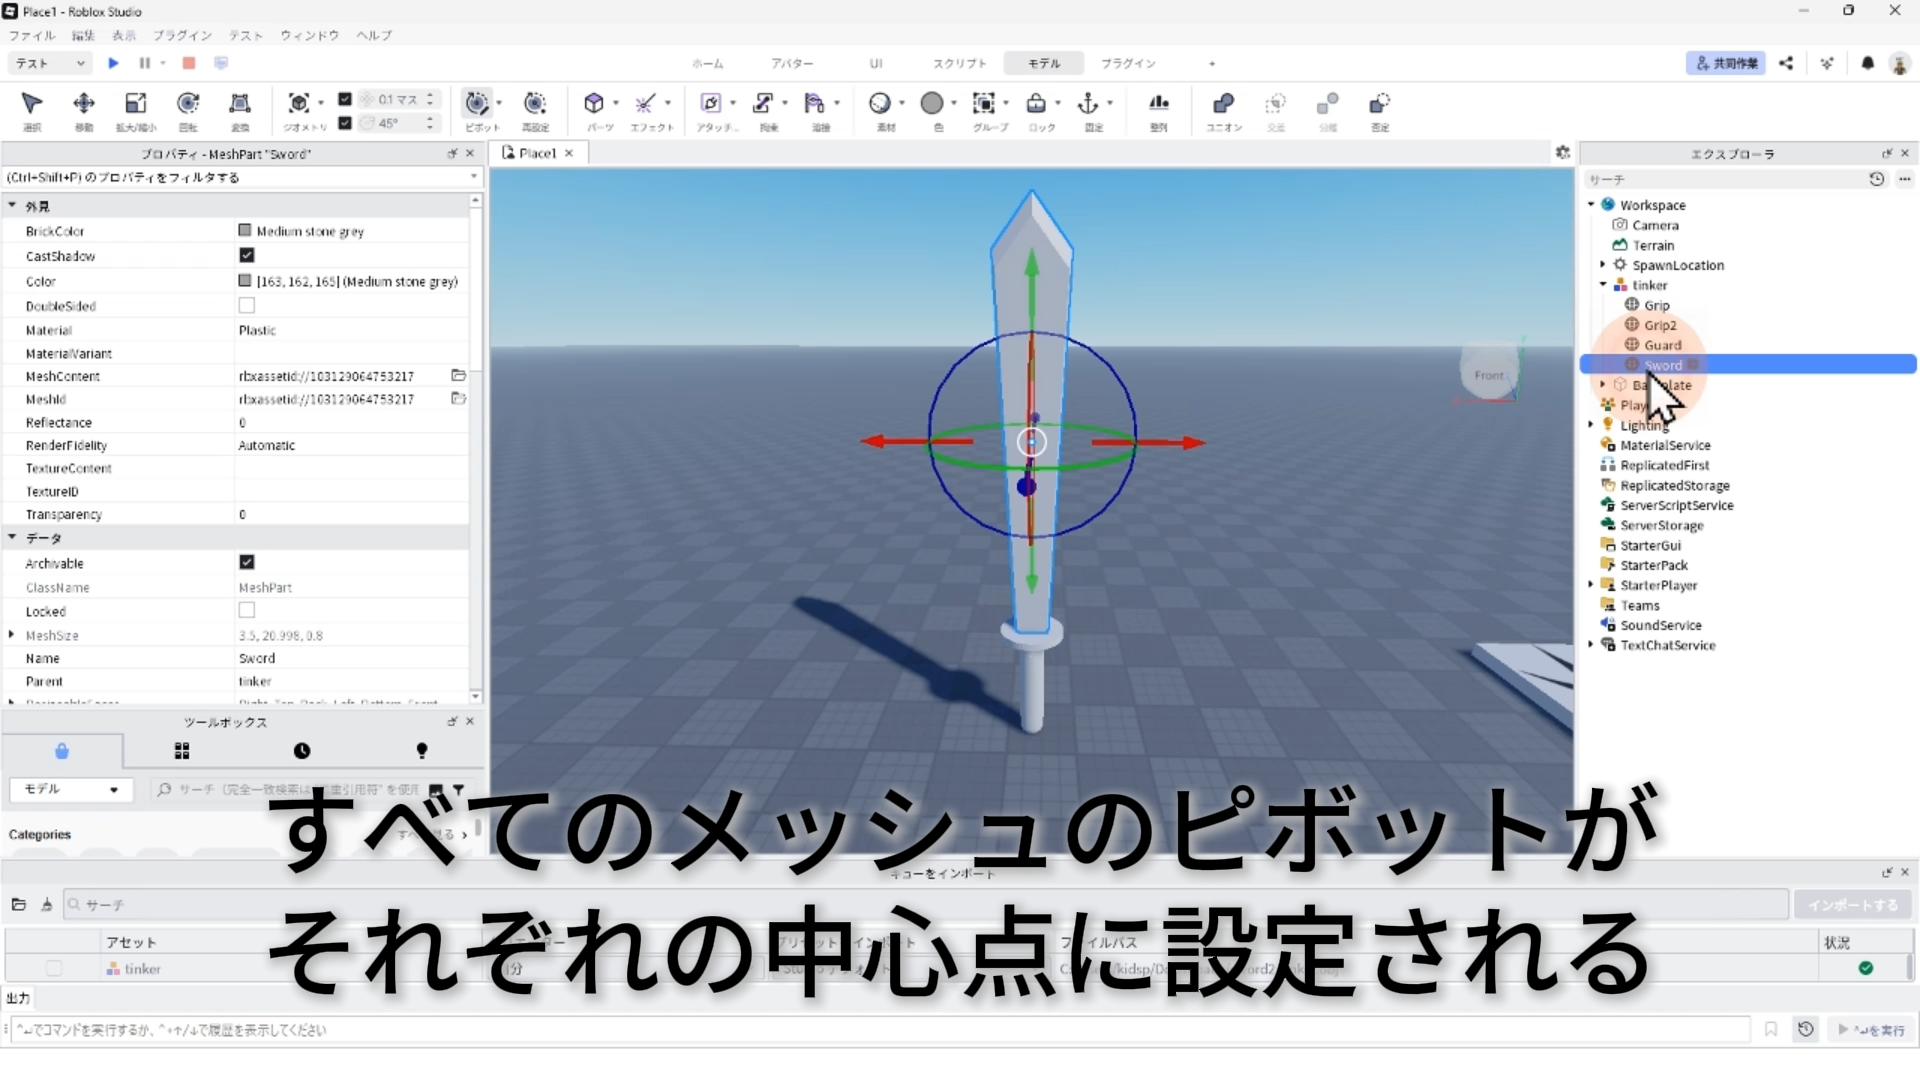Expand the StarterPlayer tree node
The width and height of the screenshot is (1920, 1080).
pyautogui.click(x=1591, y=585)
